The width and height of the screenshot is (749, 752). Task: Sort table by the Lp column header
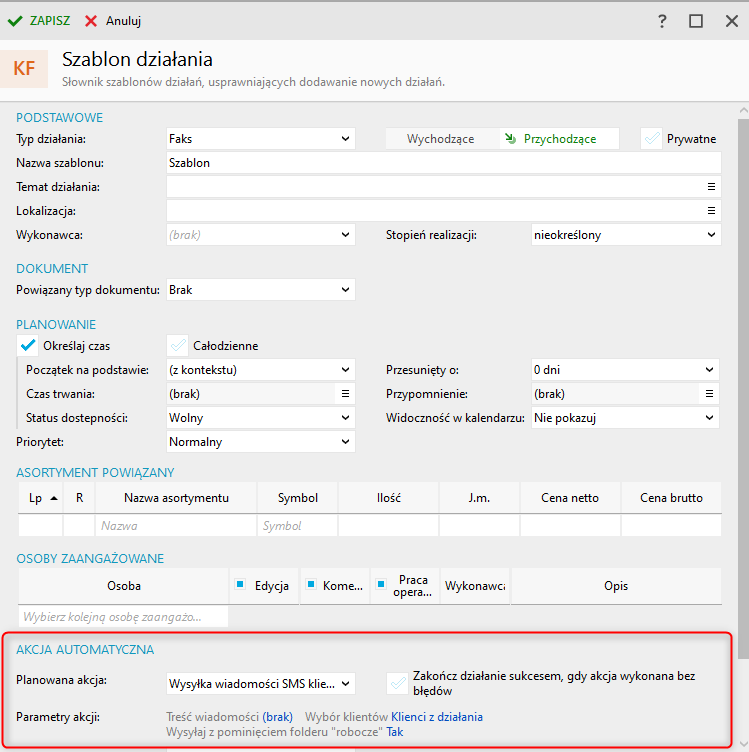pyautogui.click(x=40, y=498)
